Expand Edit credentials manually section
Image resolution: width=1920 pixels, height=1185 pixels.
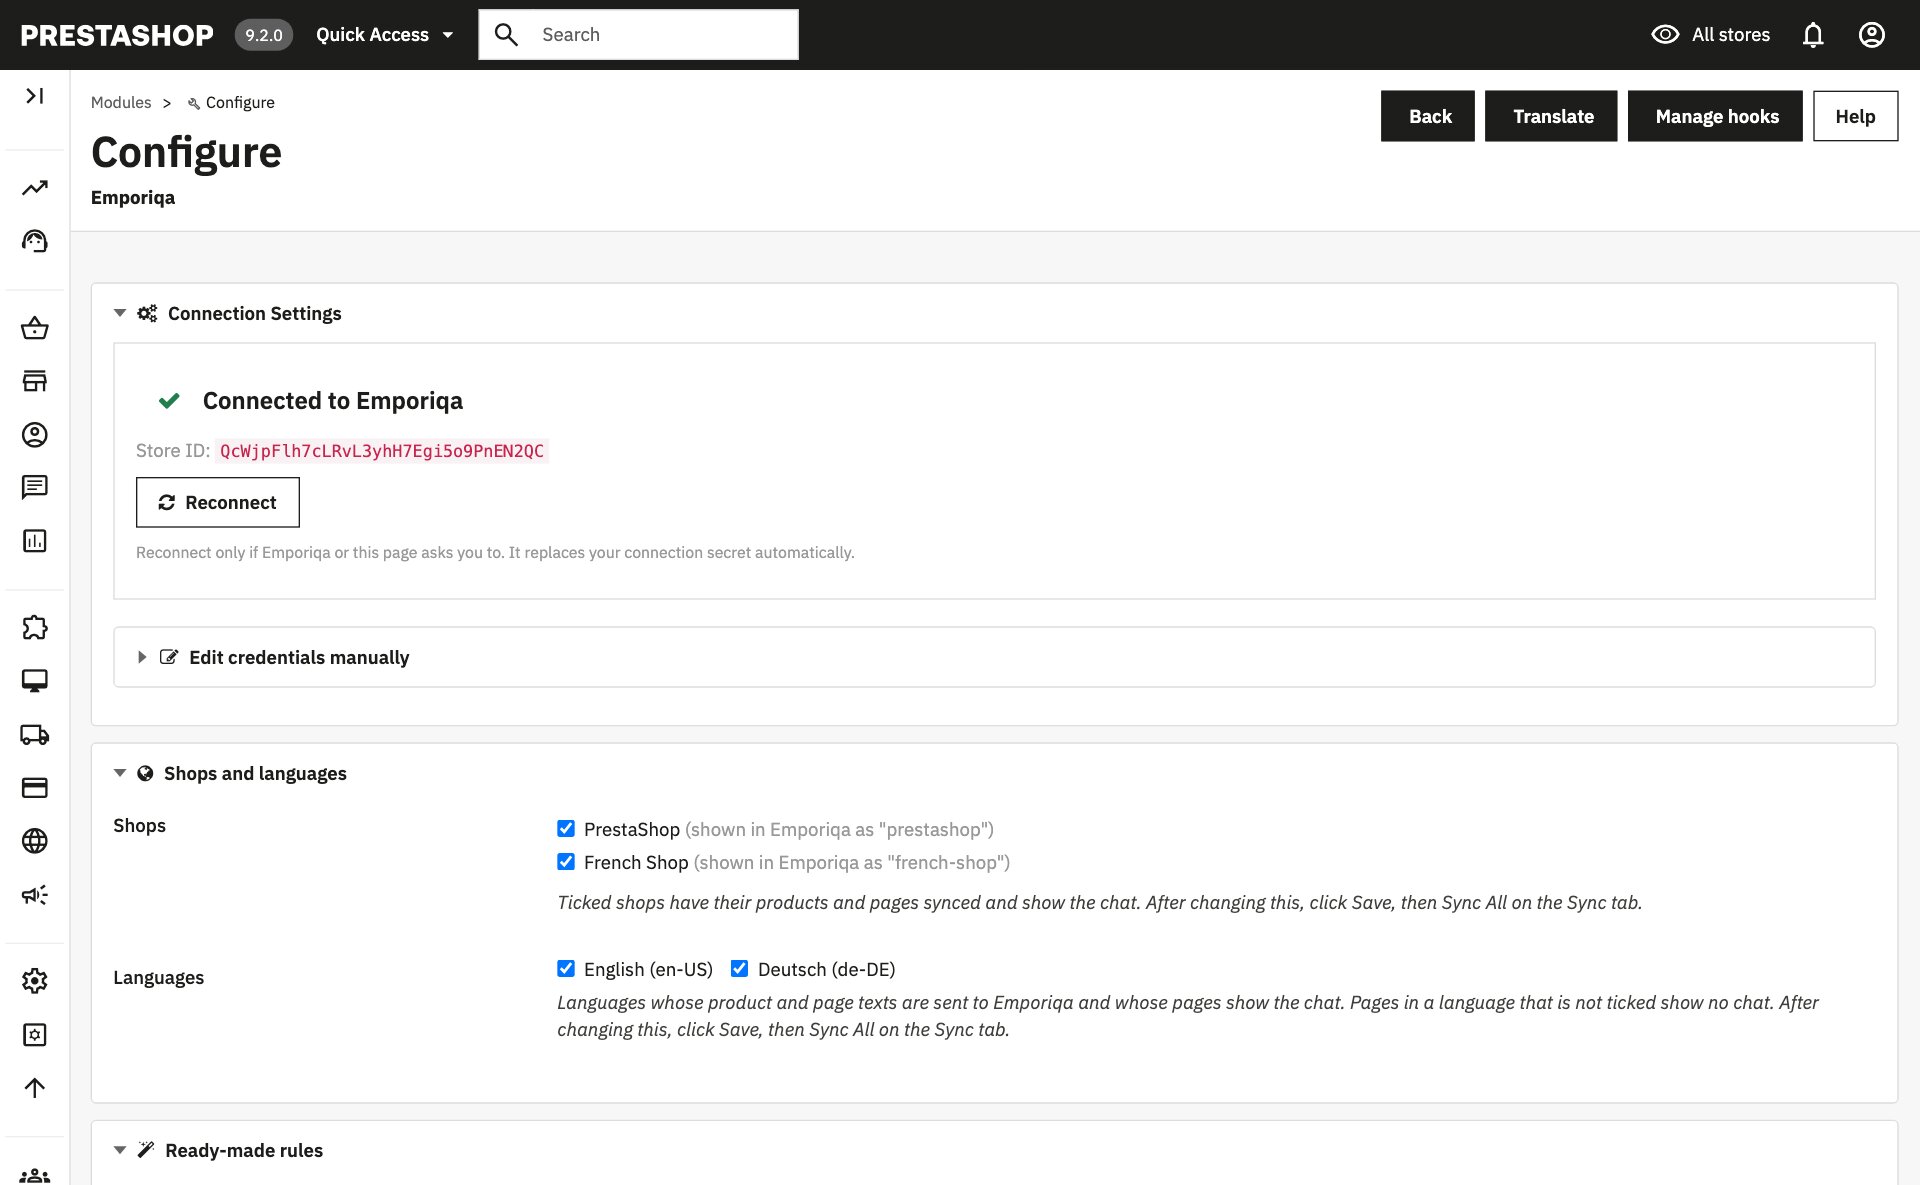coord(274,657)
